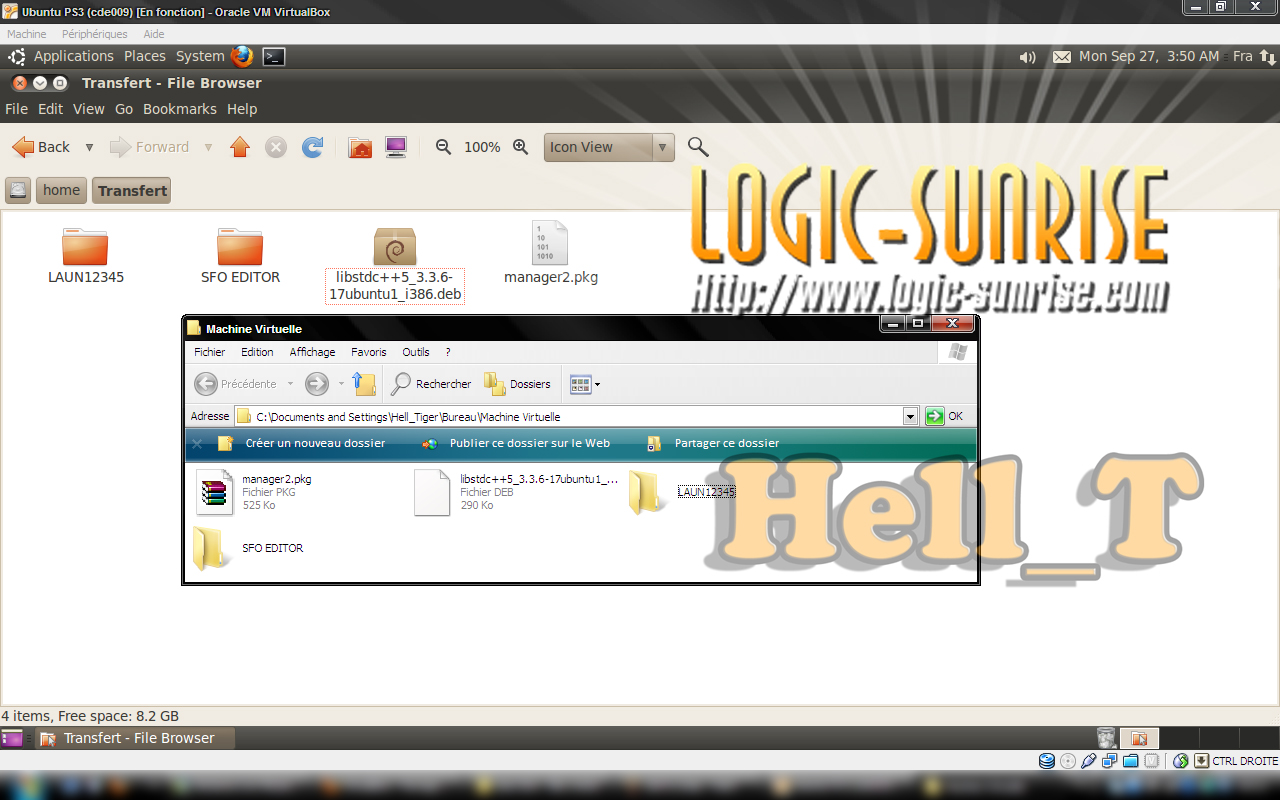Click the VirtualBox shared folders icon
The width and height of the screenshot is (1280, 800).
(x=1131, y=761)
